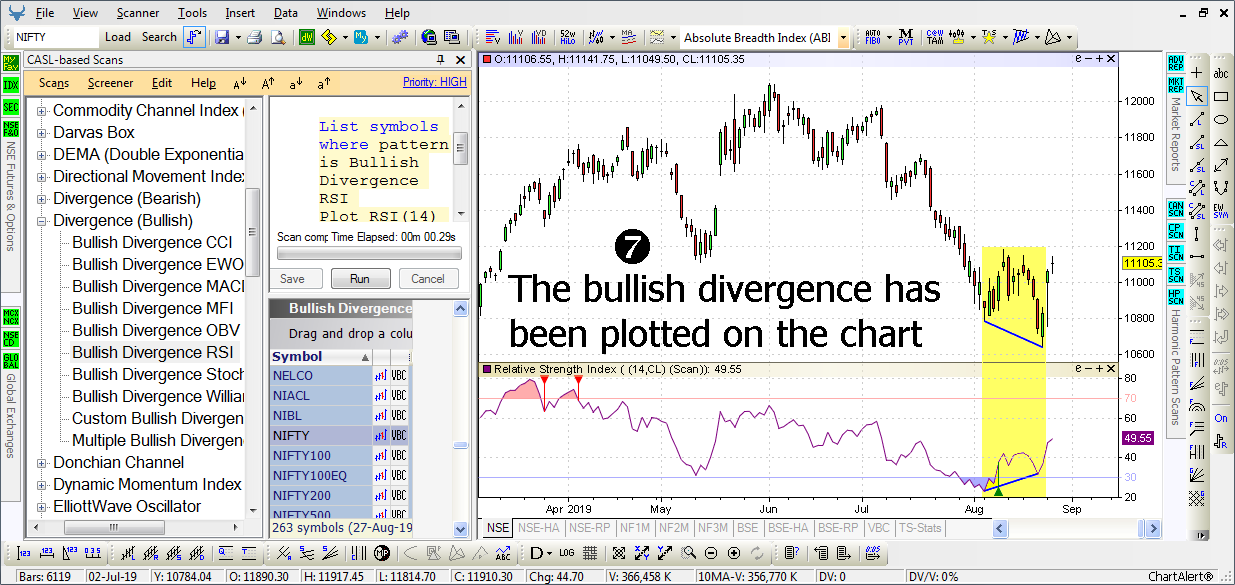1235x585 pixels.
Task: Open the Scans menu in the scans panel
Action: tap(54, 83)
